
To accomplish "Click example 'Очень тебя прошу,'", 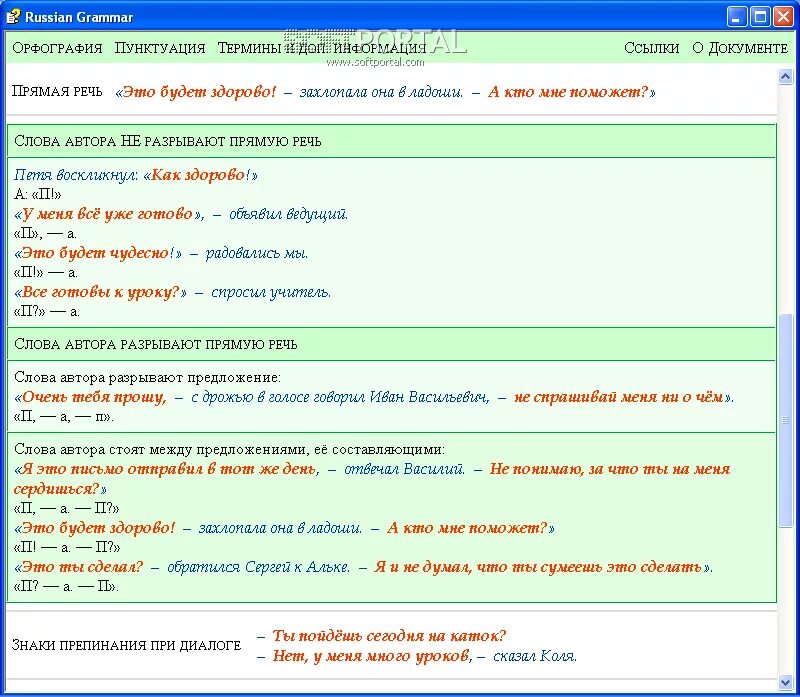I will [94, 397].
